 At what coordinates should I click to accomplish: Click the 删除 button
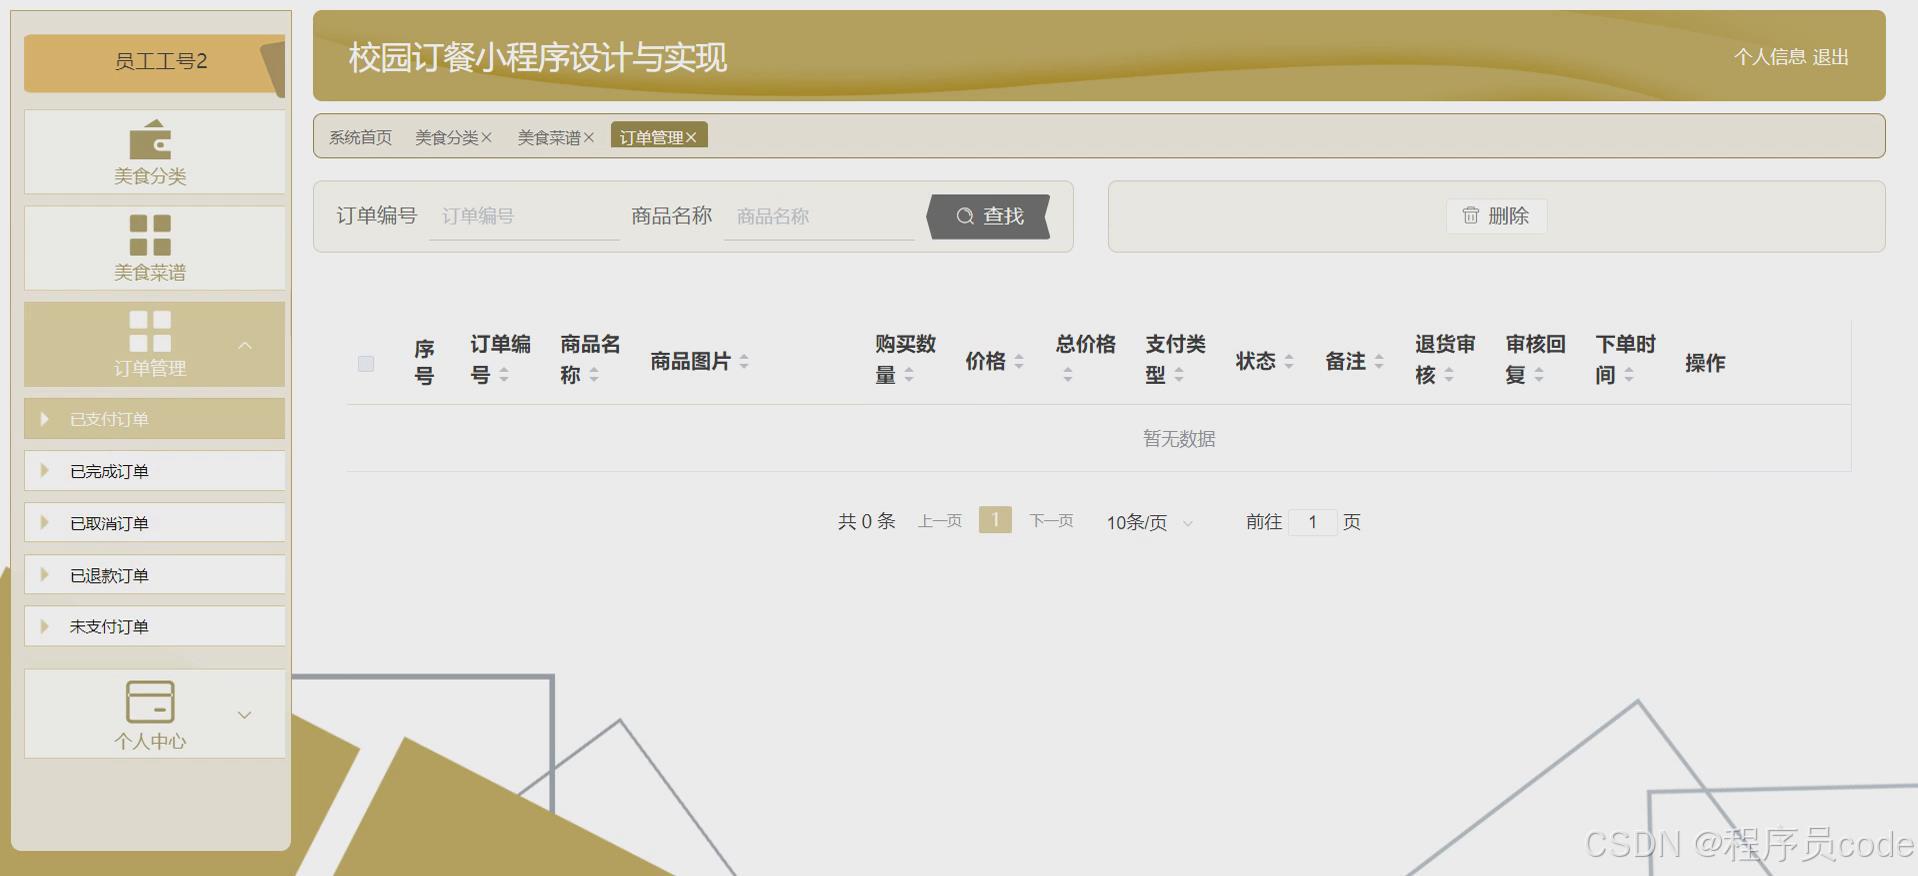[x=1496, y=216]
